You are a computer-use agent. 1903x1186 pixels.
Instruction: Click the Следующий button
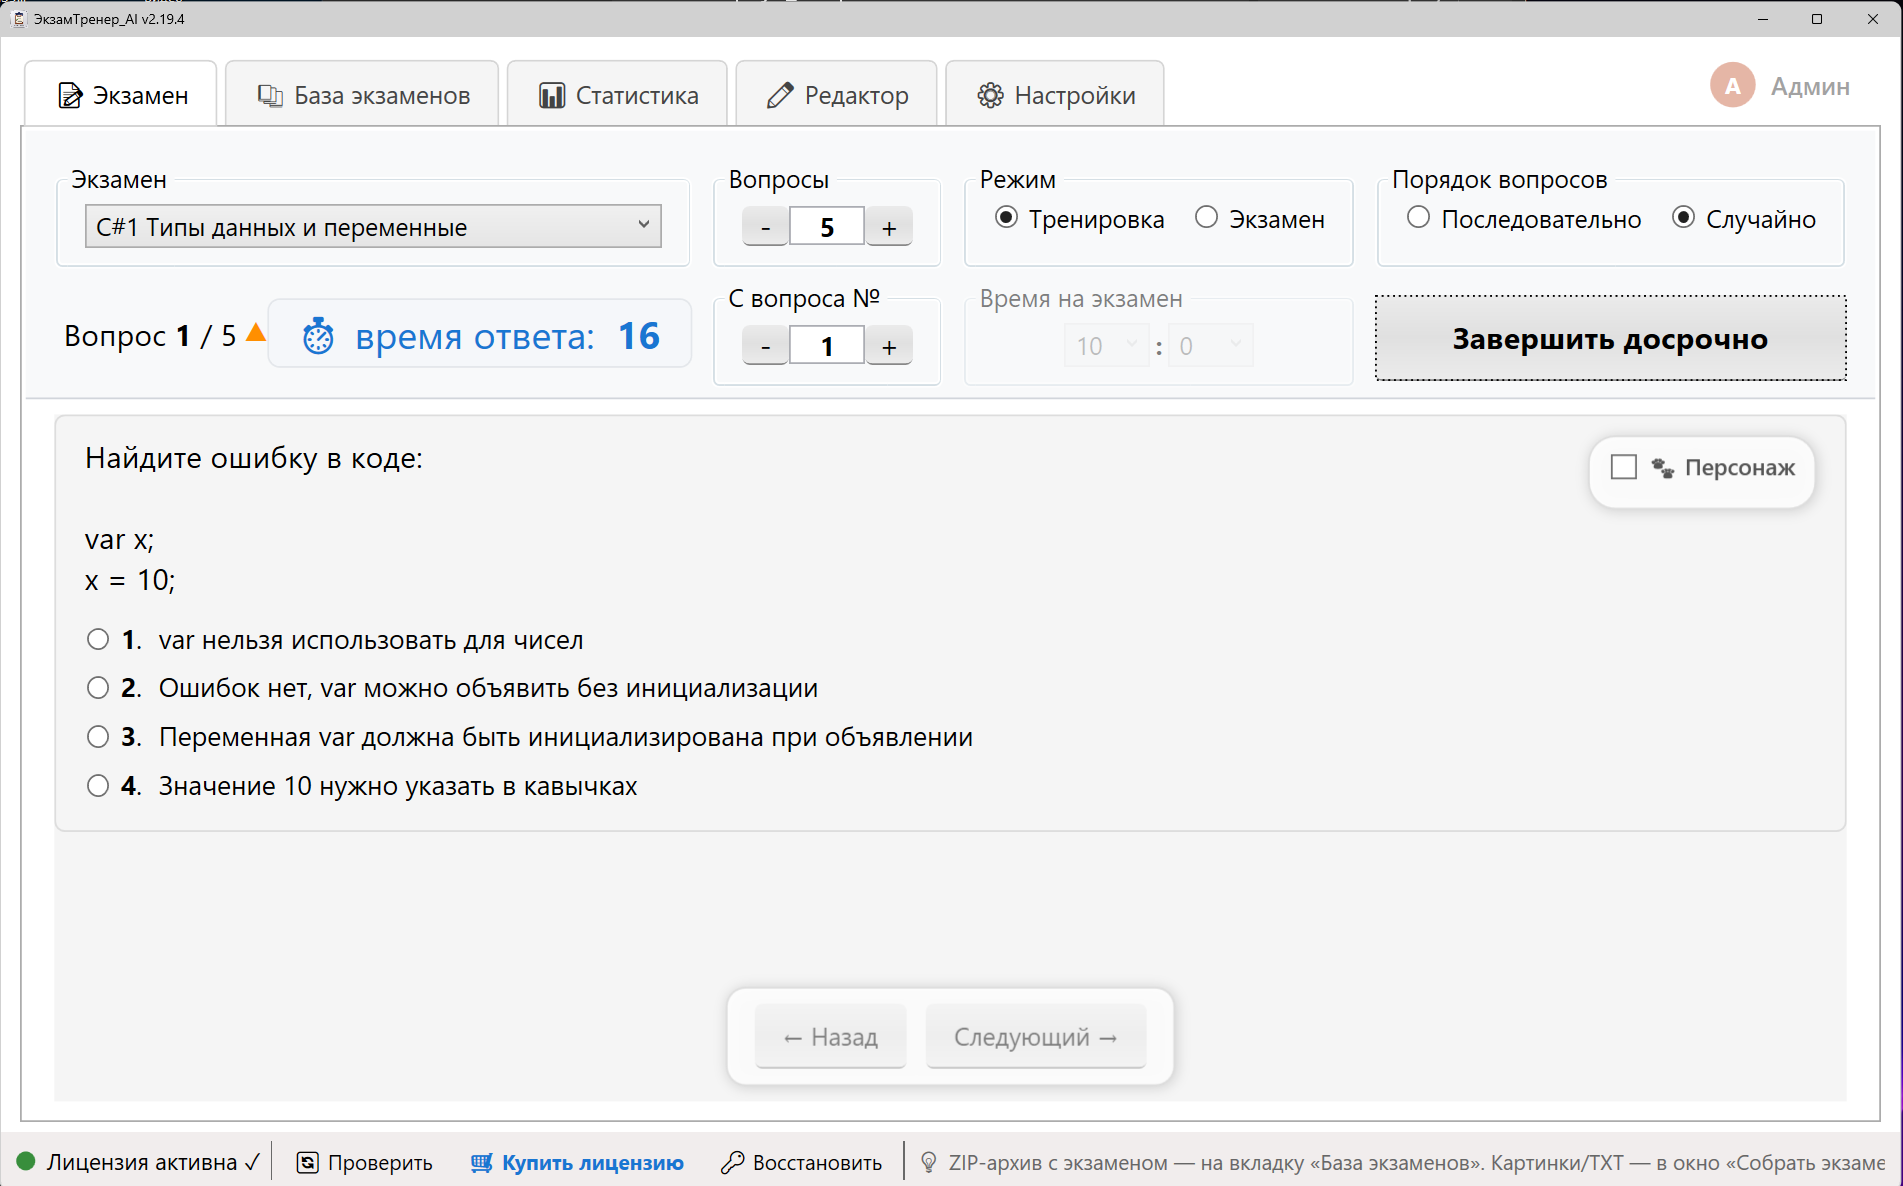pos(1035,1037)
